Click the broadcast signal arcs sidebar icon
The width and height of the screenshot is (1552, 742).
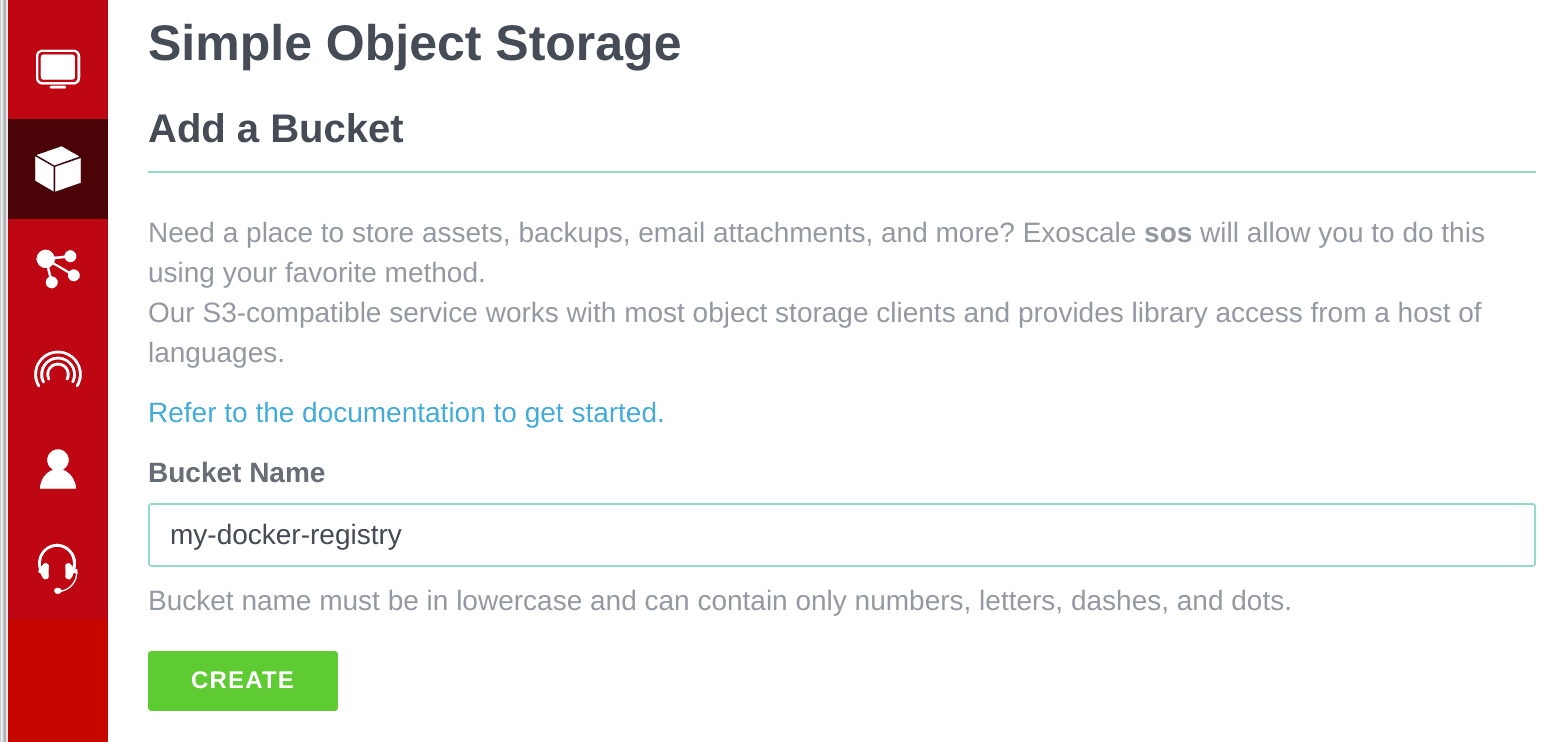[57, 369]
